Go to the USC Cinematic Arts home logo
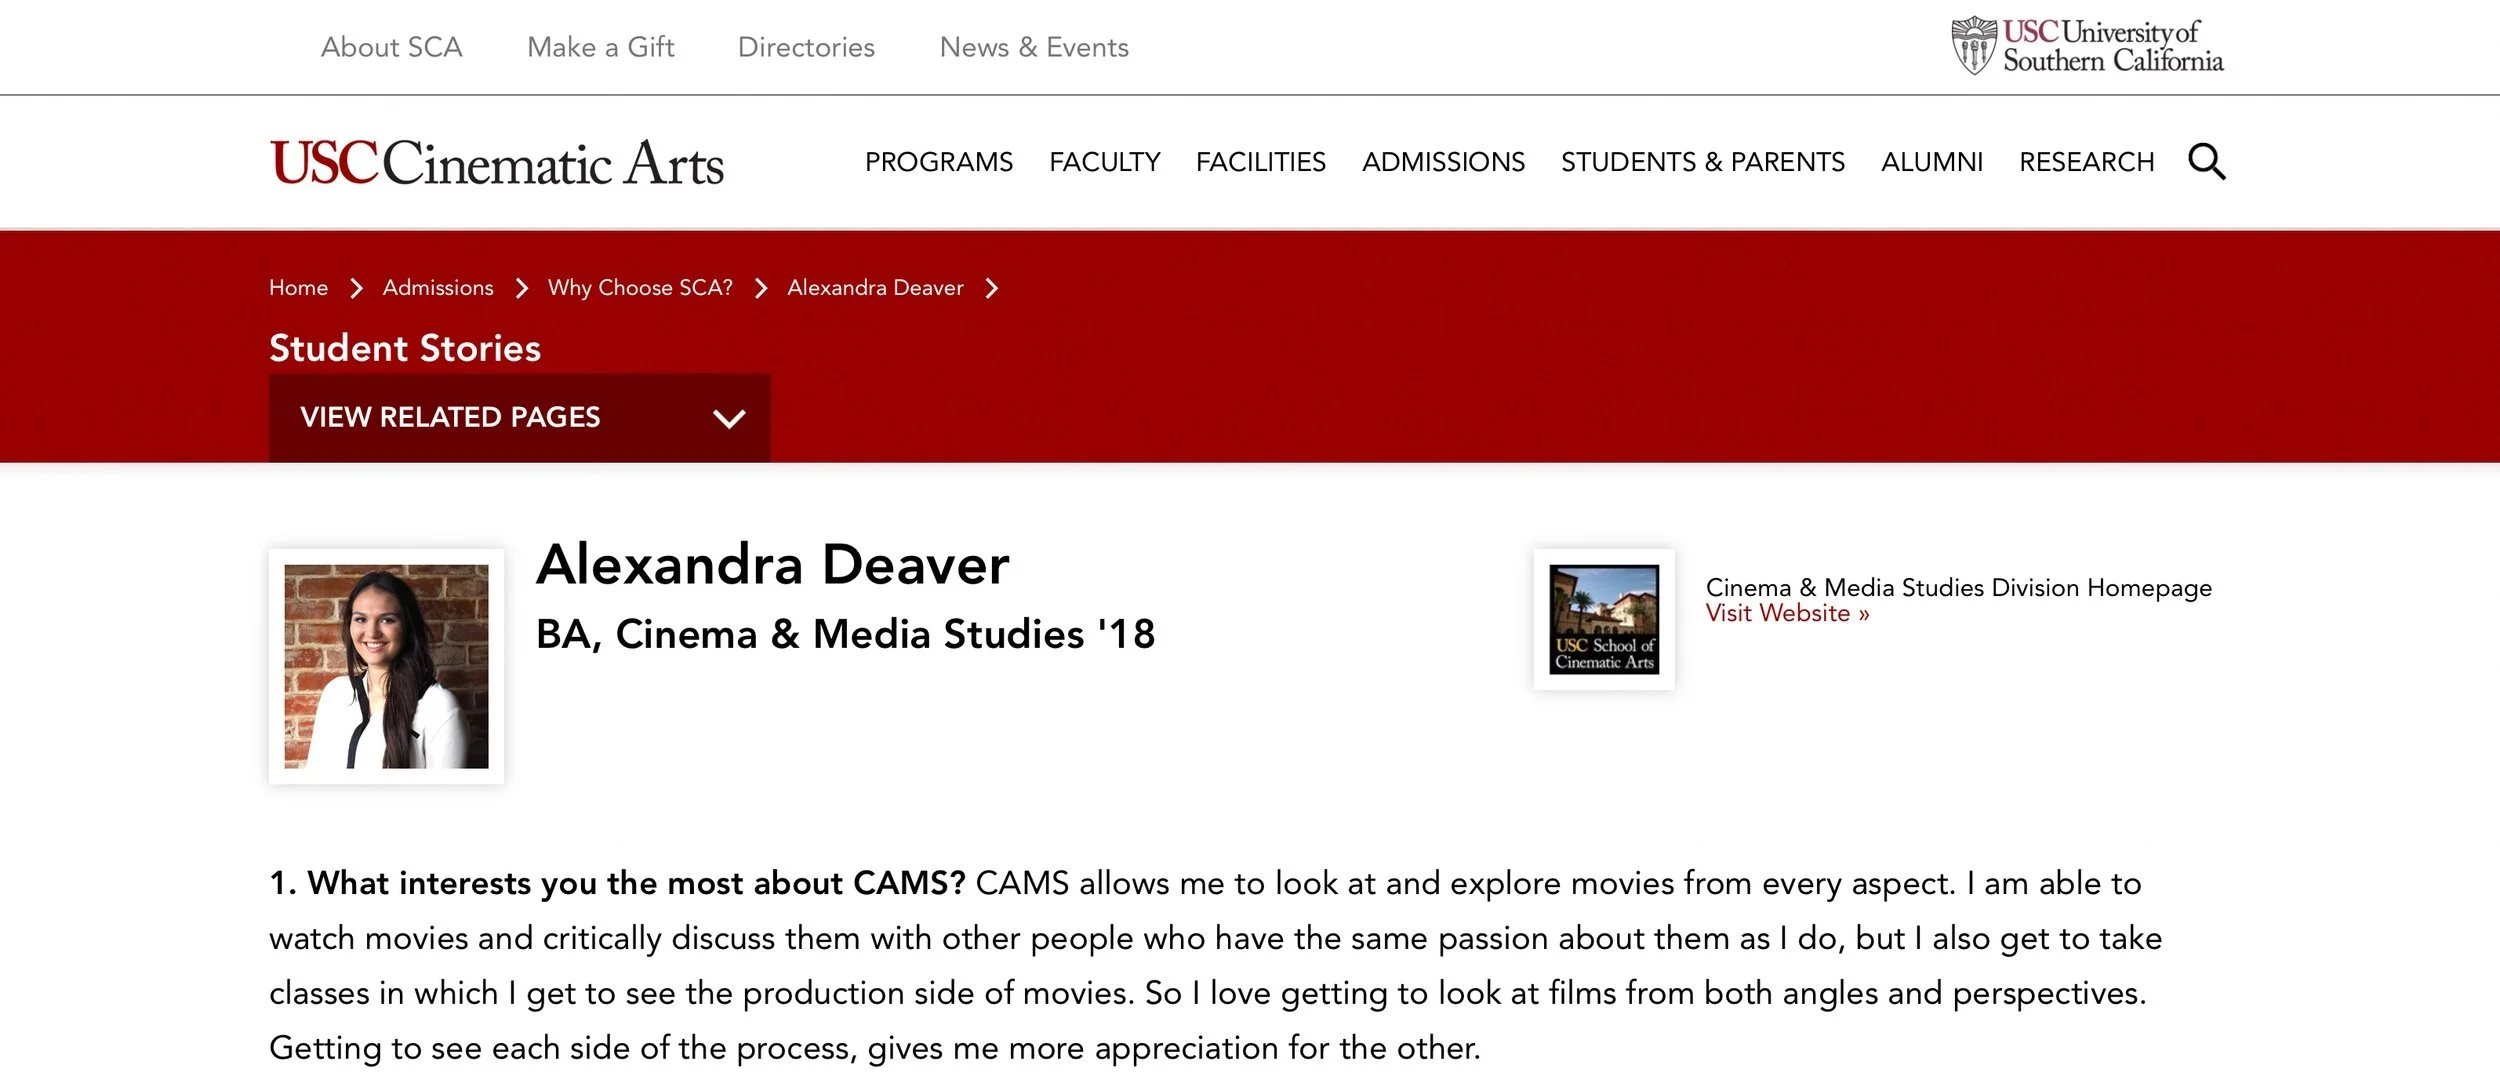Viewport: 2500px width, 1075px height. (x=496, y=163)
